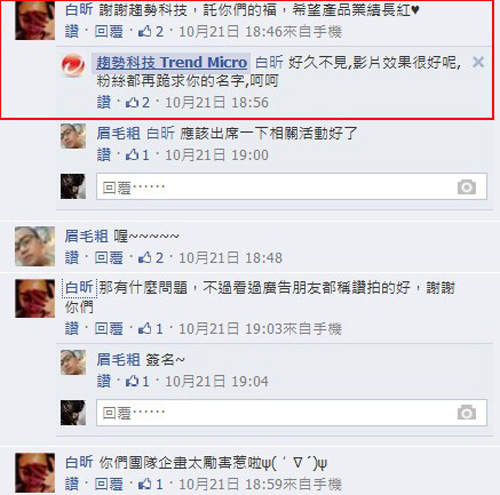This screenshot has width=500, height=495.
Task: Click the camera icon in second reply box
Action: click(x=467, y=413)
